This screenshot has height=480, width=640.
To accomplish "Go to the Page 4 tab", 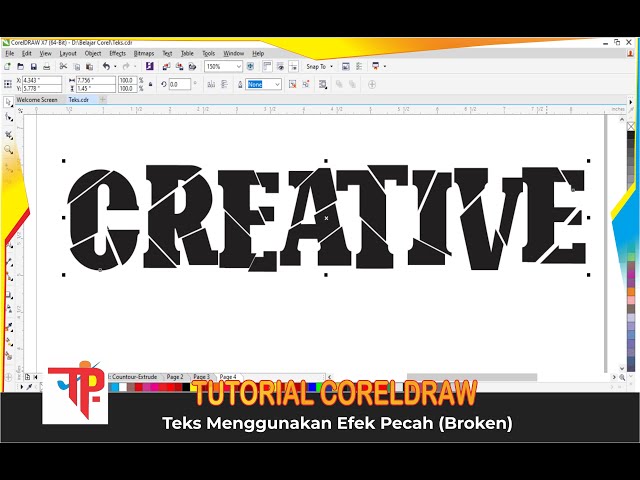I will 228,377.
